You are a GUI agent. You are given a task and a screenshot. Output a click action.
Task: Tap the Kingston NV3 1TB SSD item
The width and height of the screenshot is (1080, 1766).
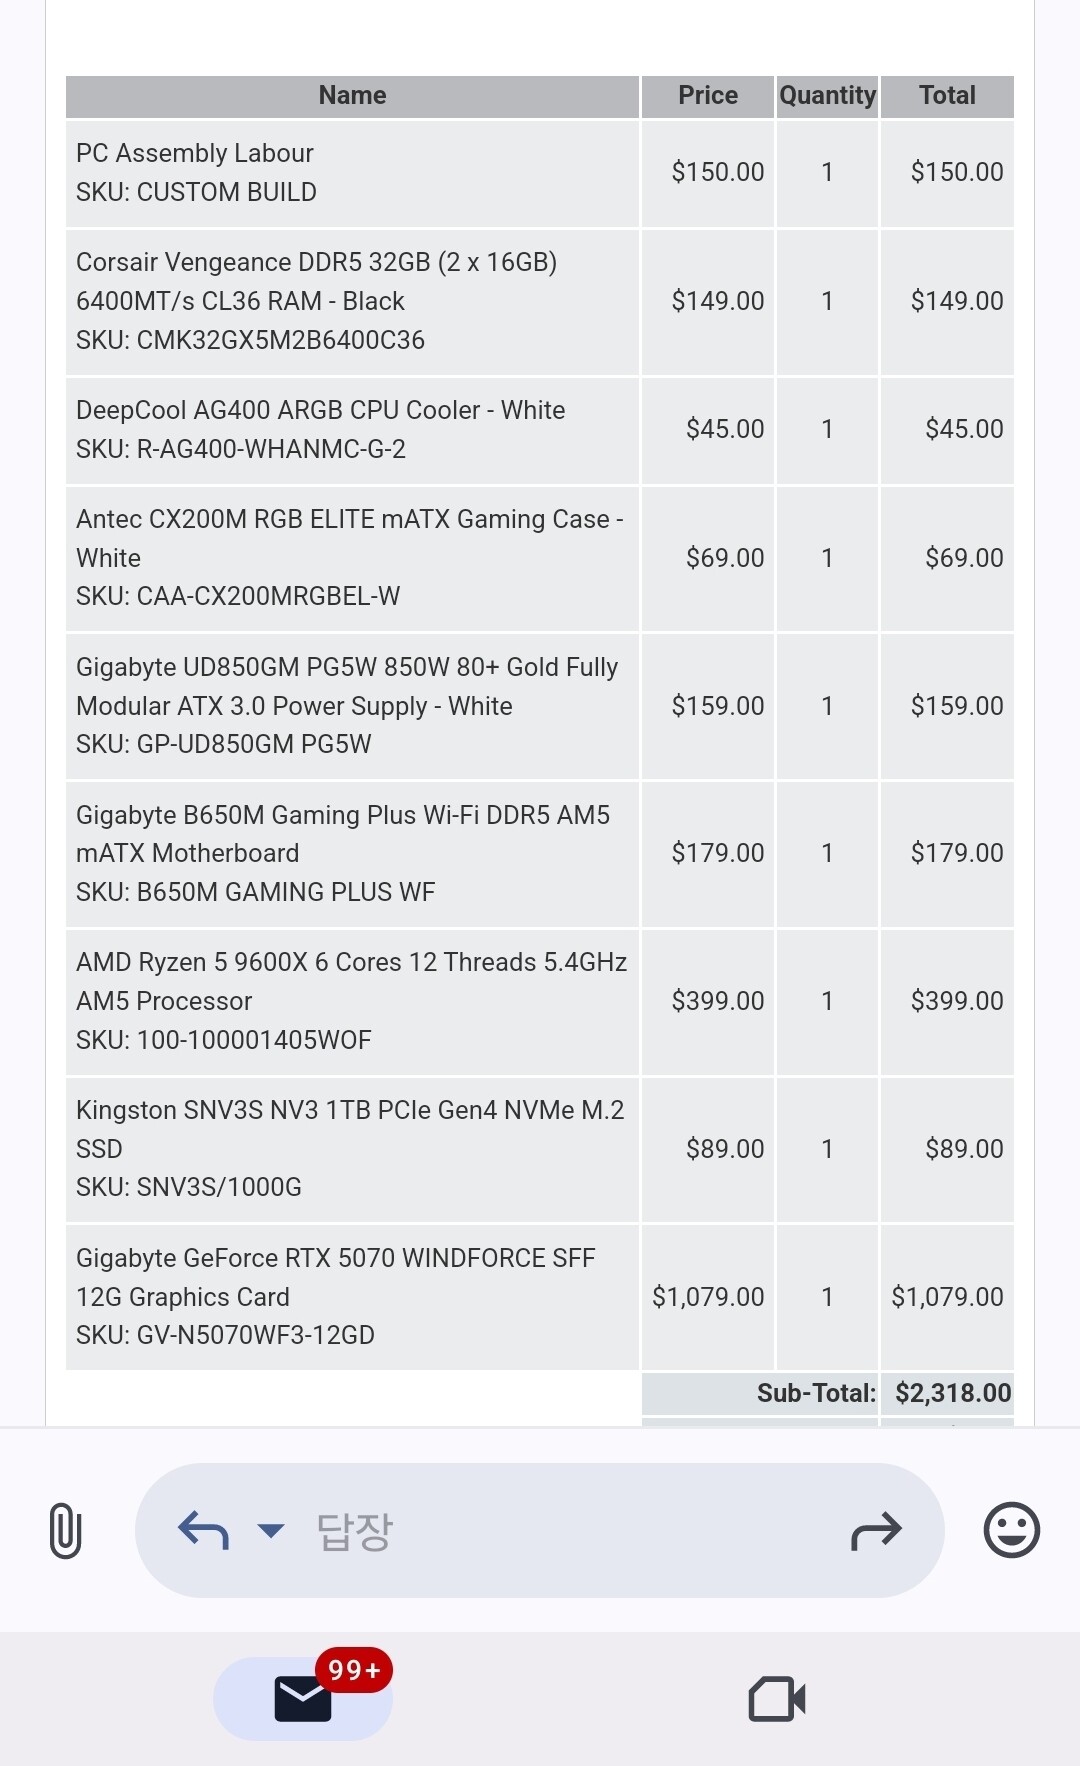pyautogui.click(x=352, y=1149)
